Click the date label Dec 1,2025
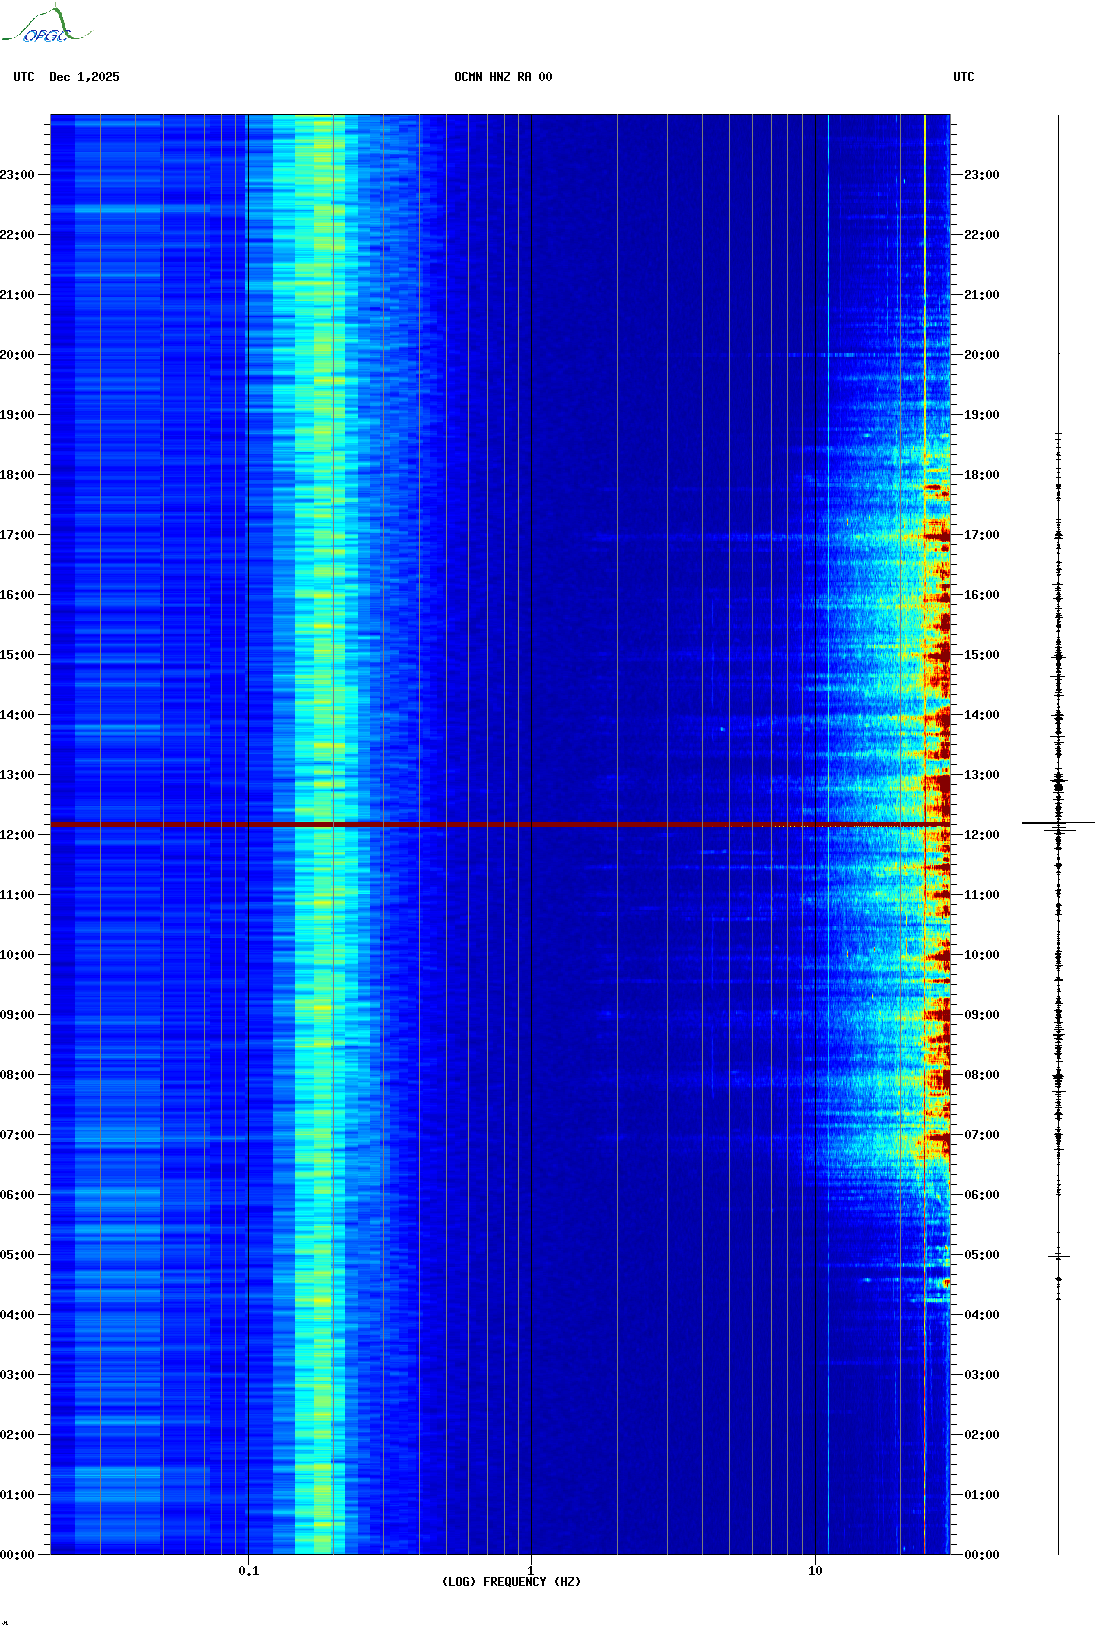 [84, 77]
